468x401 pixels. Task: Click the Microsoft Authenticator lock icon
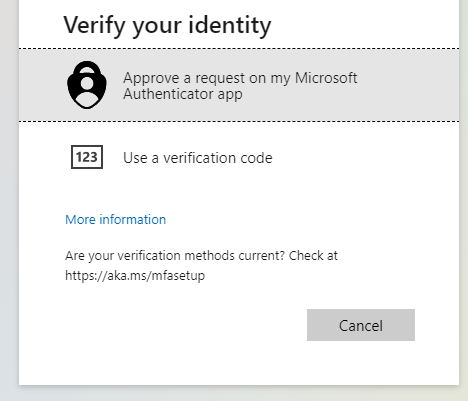click(87, 85)
